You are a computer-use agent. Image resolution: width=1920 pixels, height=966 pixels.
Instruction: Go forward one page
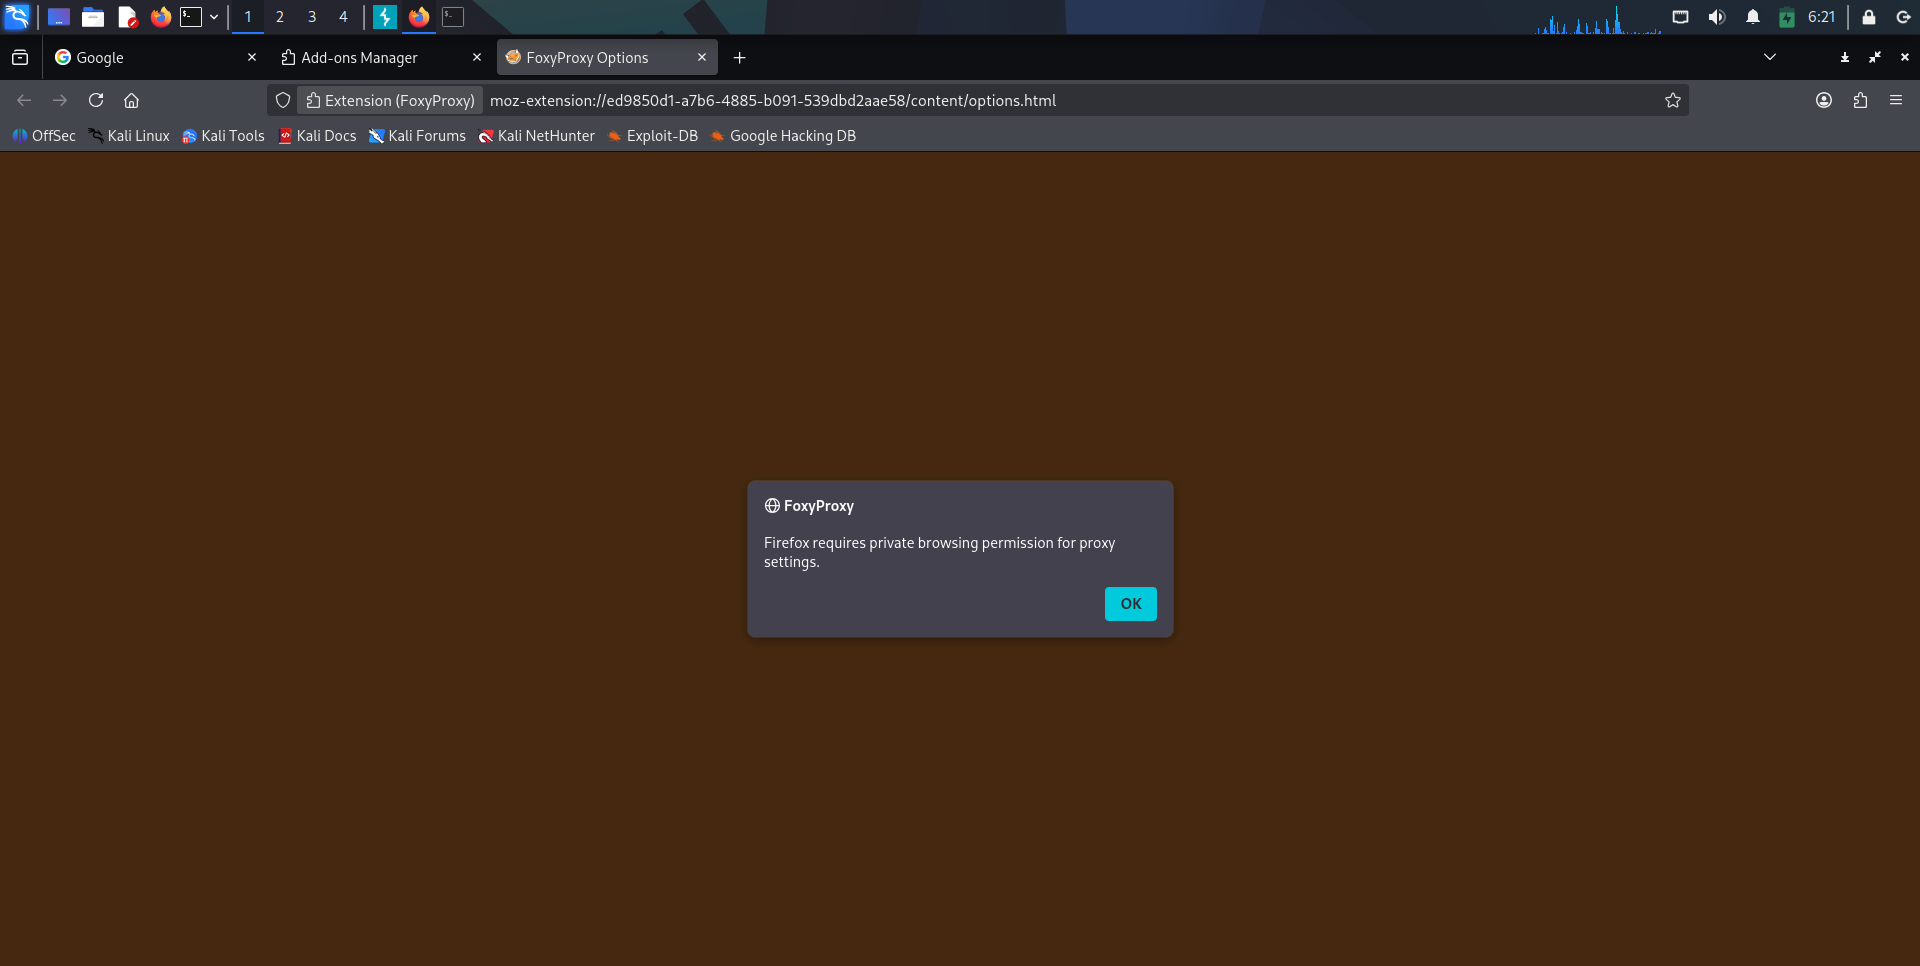tap(60, 100)
